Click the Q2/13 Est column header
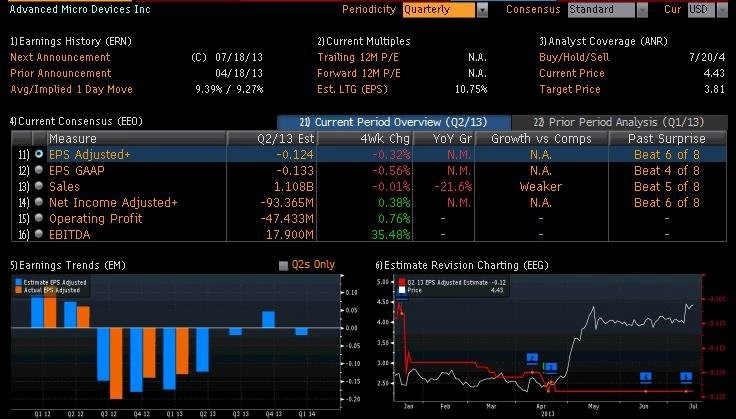Screen dimensions: 736x419 [272, 138]
